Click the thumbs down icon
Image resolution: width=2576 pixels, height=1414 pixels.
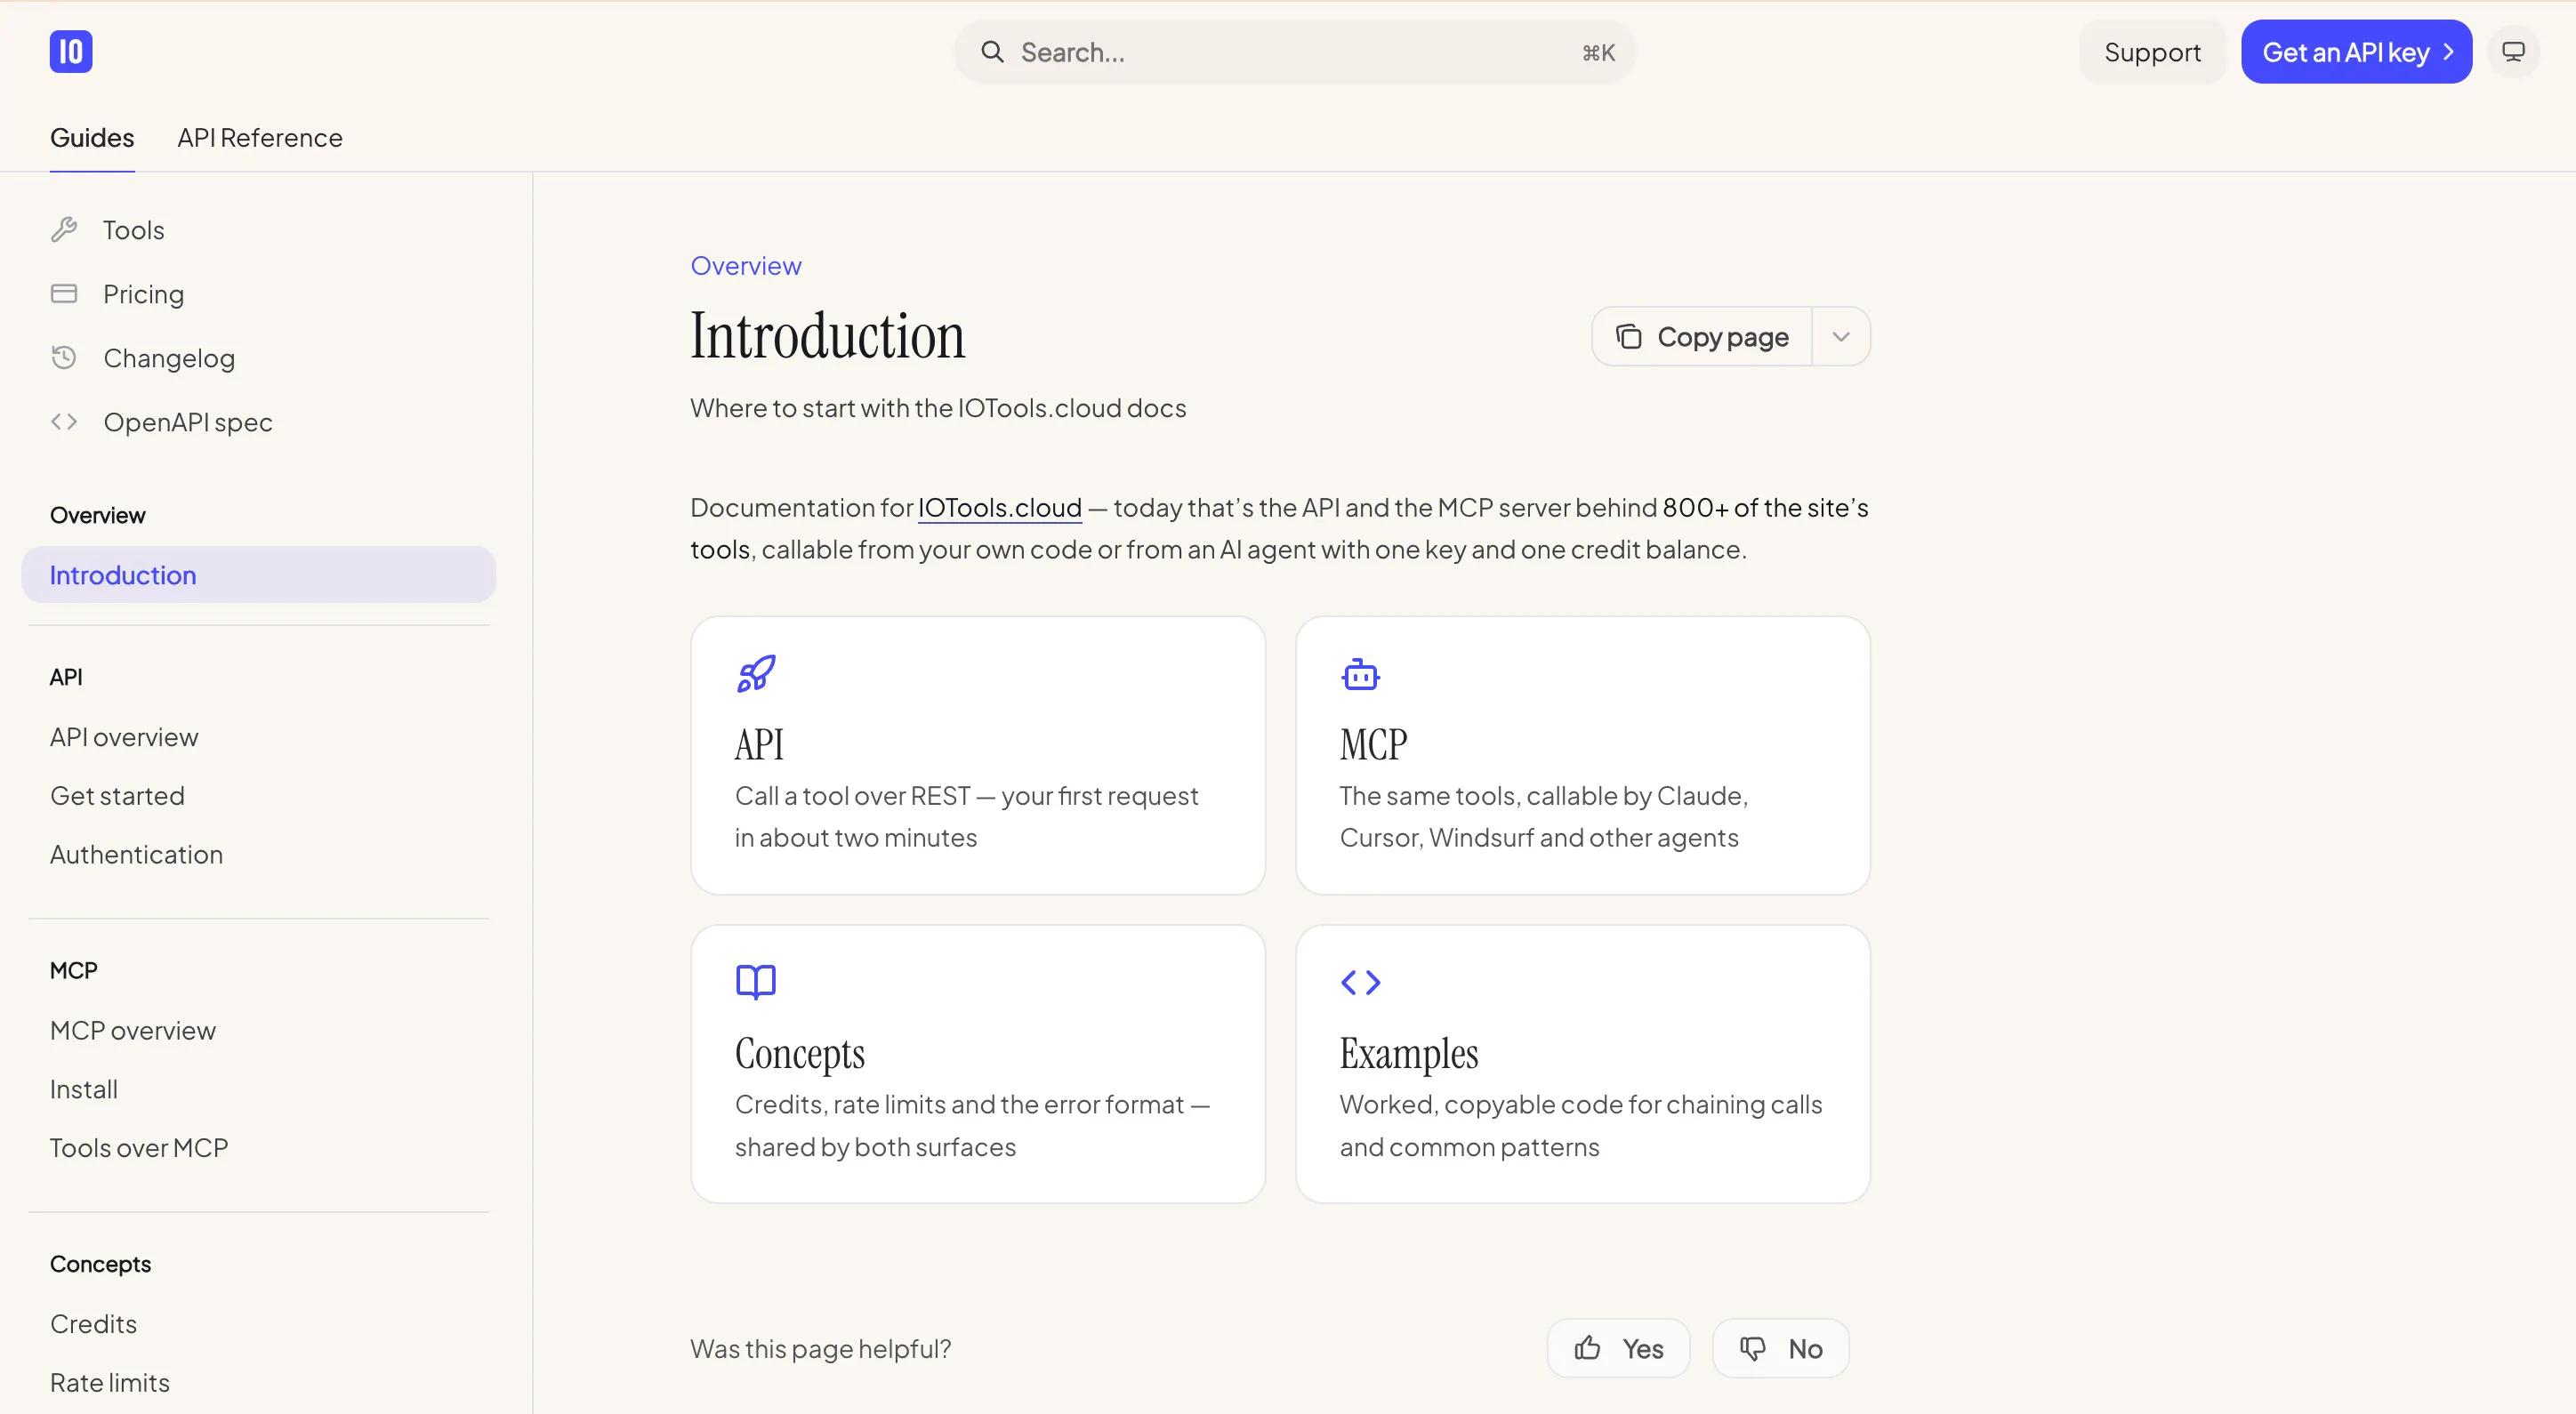click(x=1753, y=1349)
